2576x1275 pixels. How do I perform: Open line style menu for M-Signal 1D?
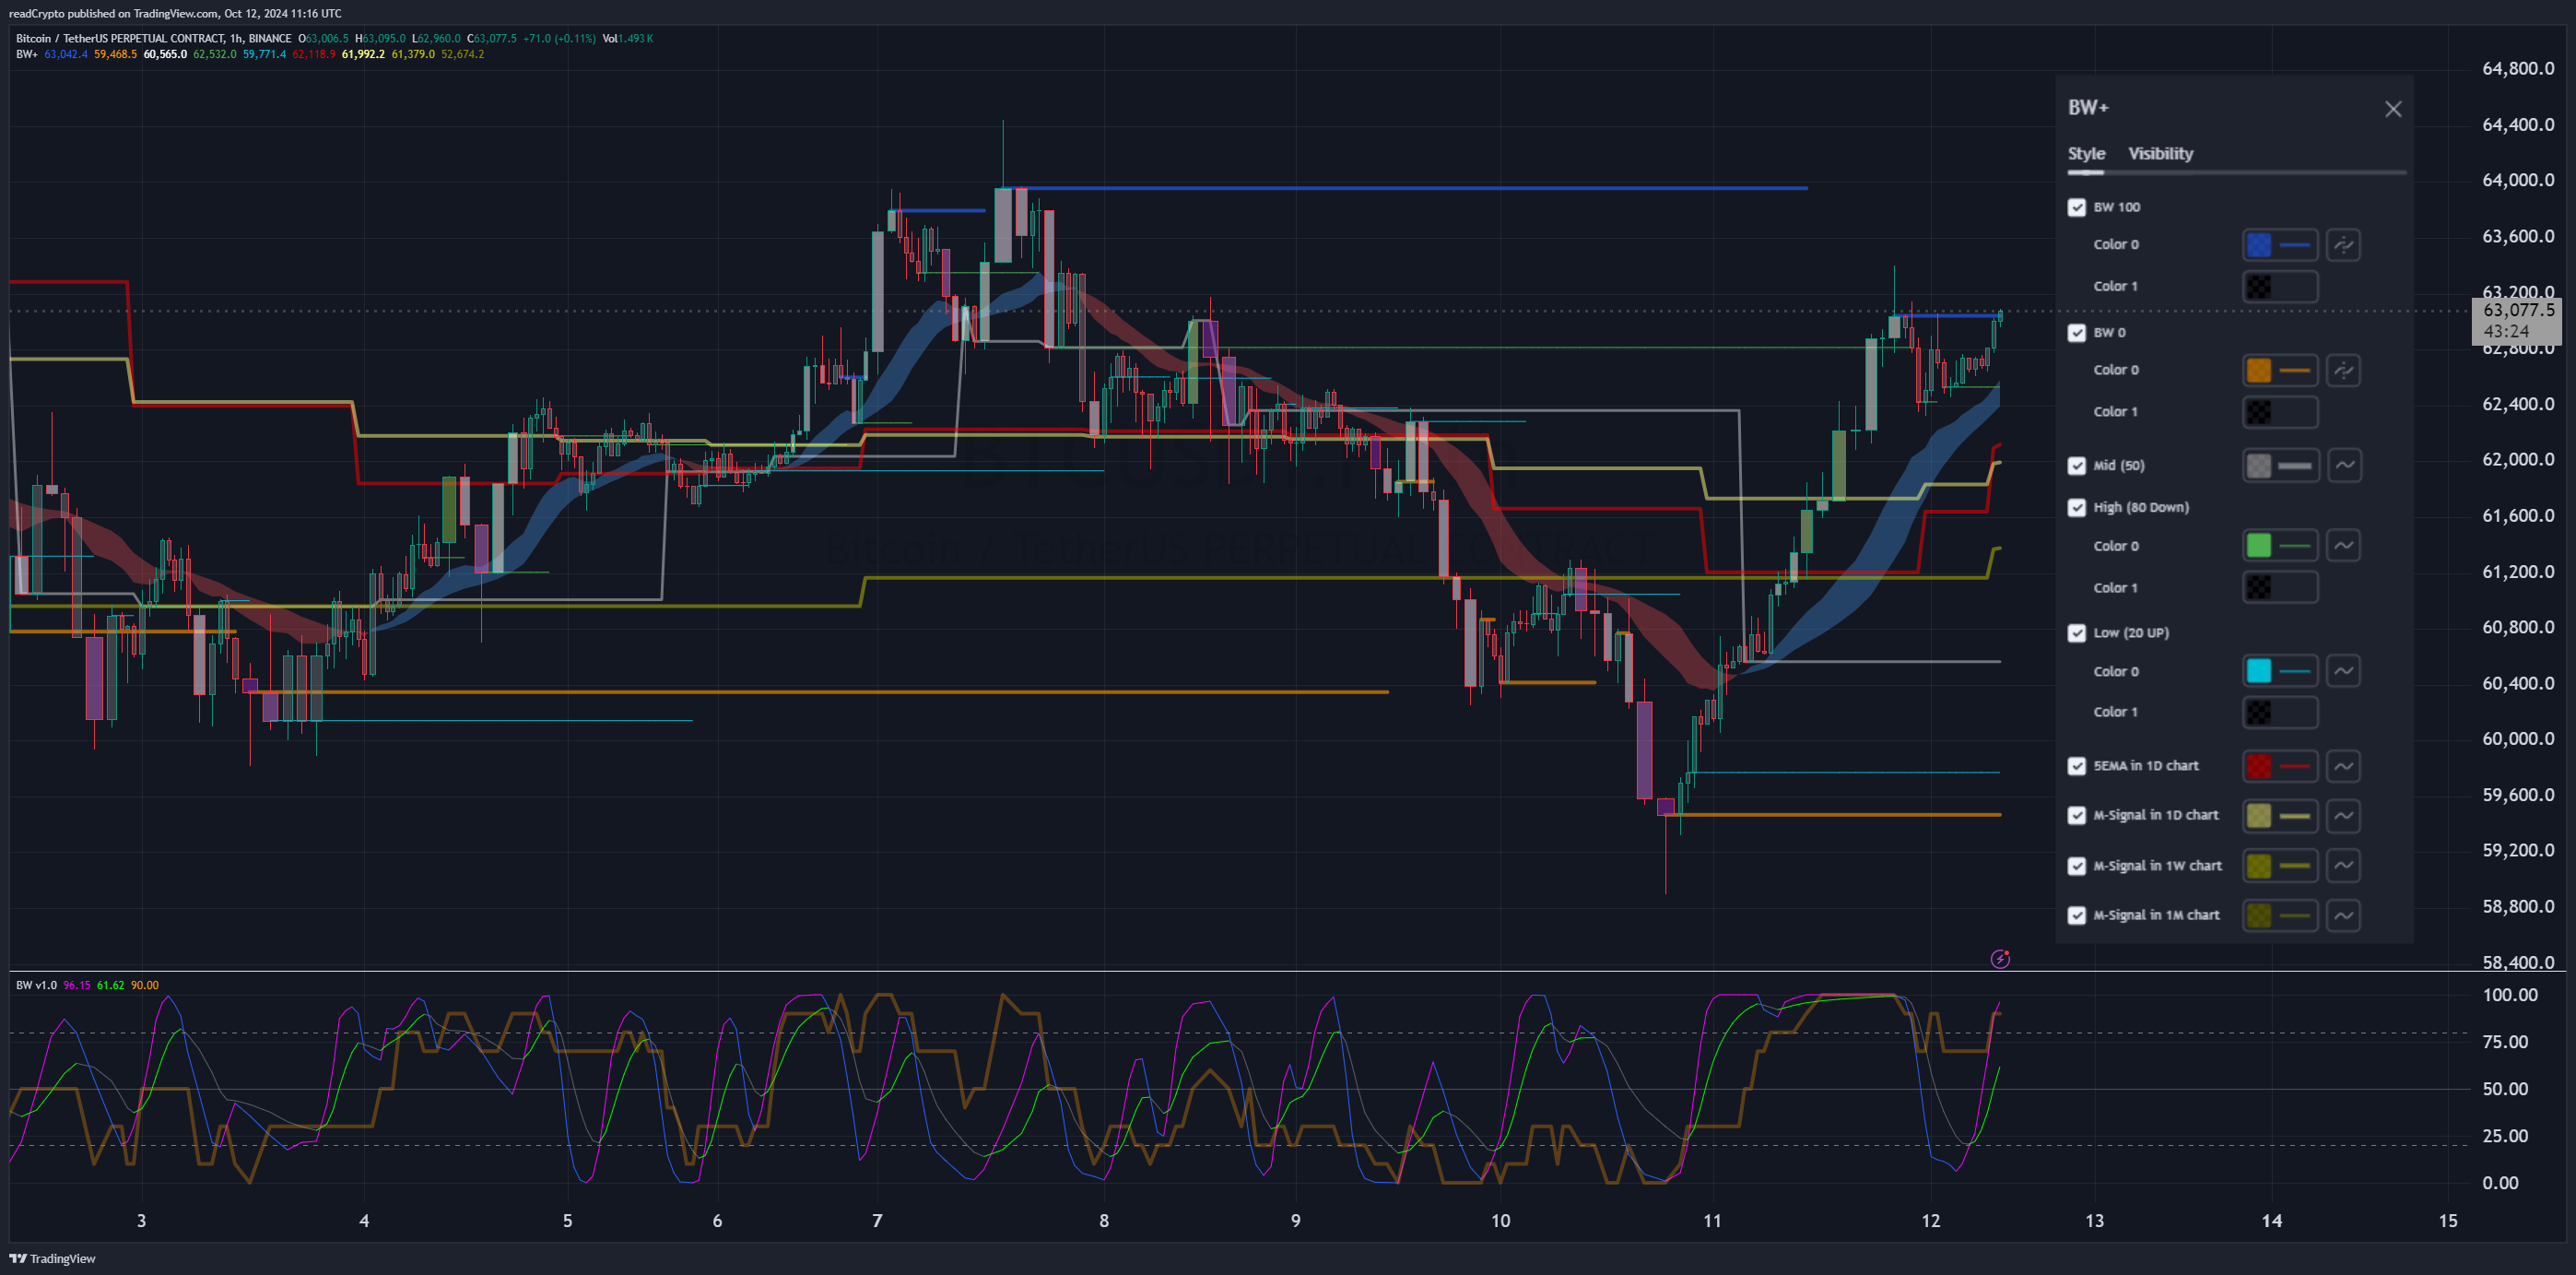coord(2344,816)
